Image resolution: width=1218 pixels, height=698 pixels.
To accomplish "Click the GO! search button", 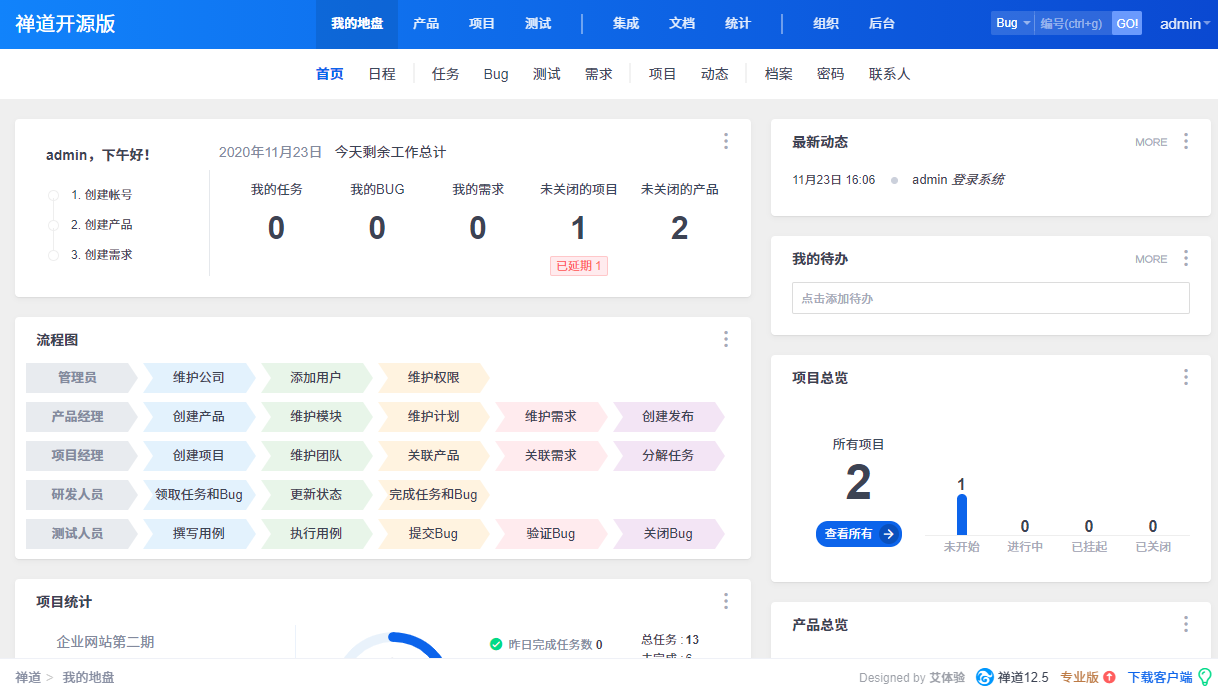I will pos(1127,23).
